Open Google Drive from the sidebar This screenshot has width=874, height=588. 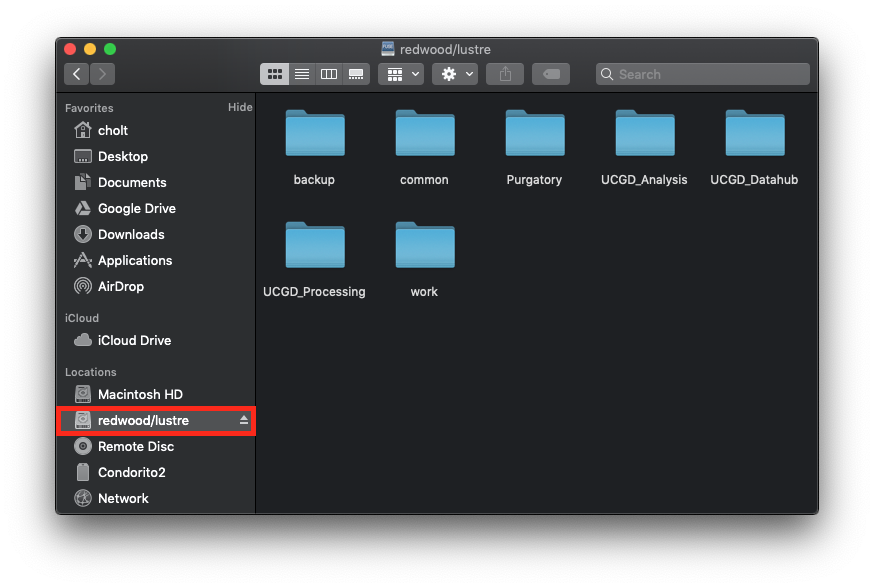pyautogui.click(x=156, y=208)
